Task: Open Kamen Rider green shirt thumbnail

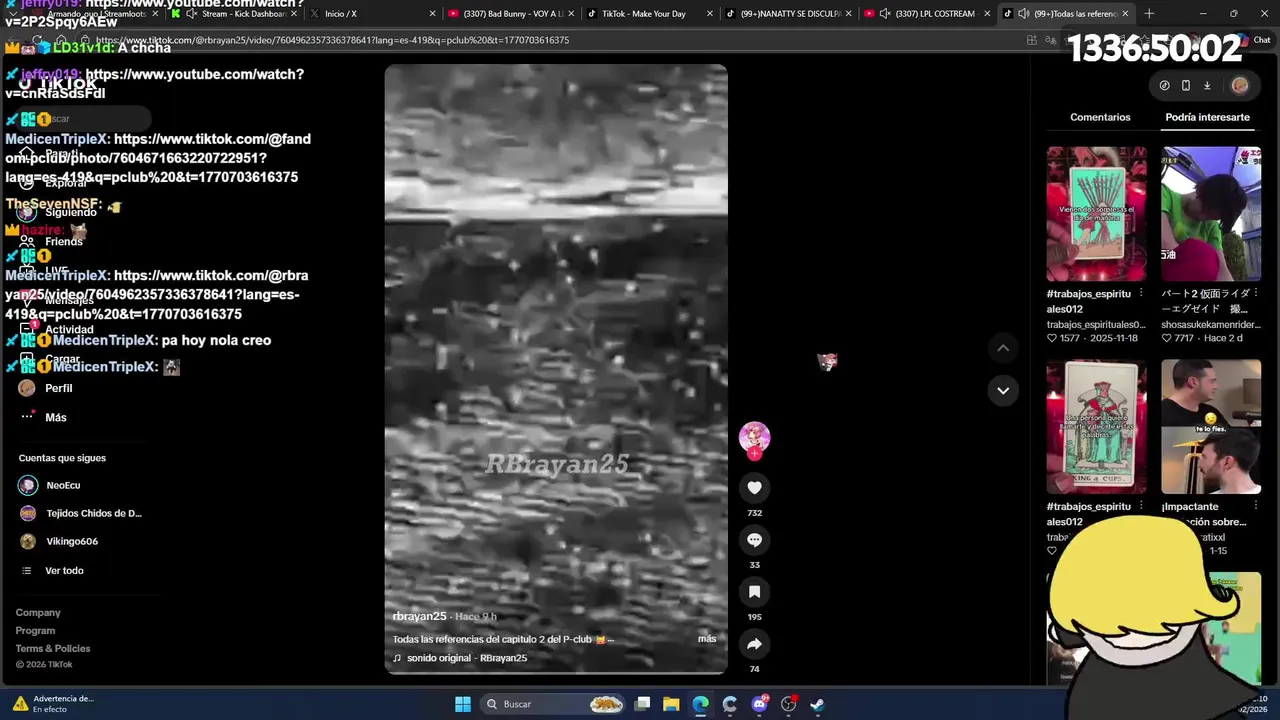Action: [x=1211, y=214]
